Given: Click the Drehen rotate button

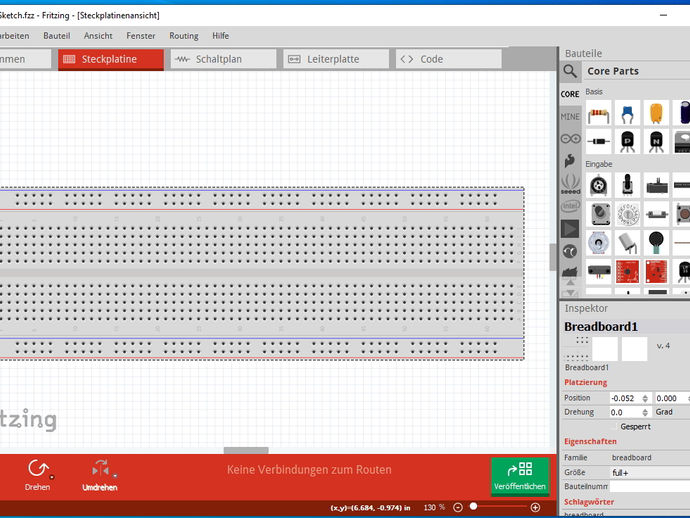Looking at the screenshot, I should tap(38, 475).
